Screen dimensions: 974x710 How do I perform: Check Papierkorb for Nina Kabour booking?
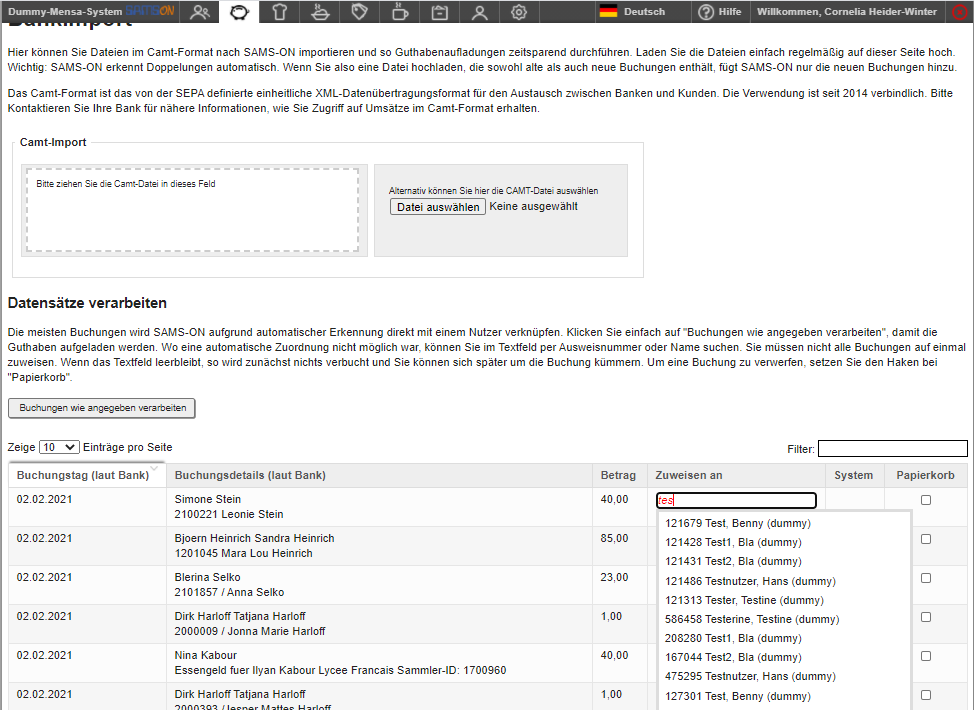pyautogui.click(x=926, y=657)
